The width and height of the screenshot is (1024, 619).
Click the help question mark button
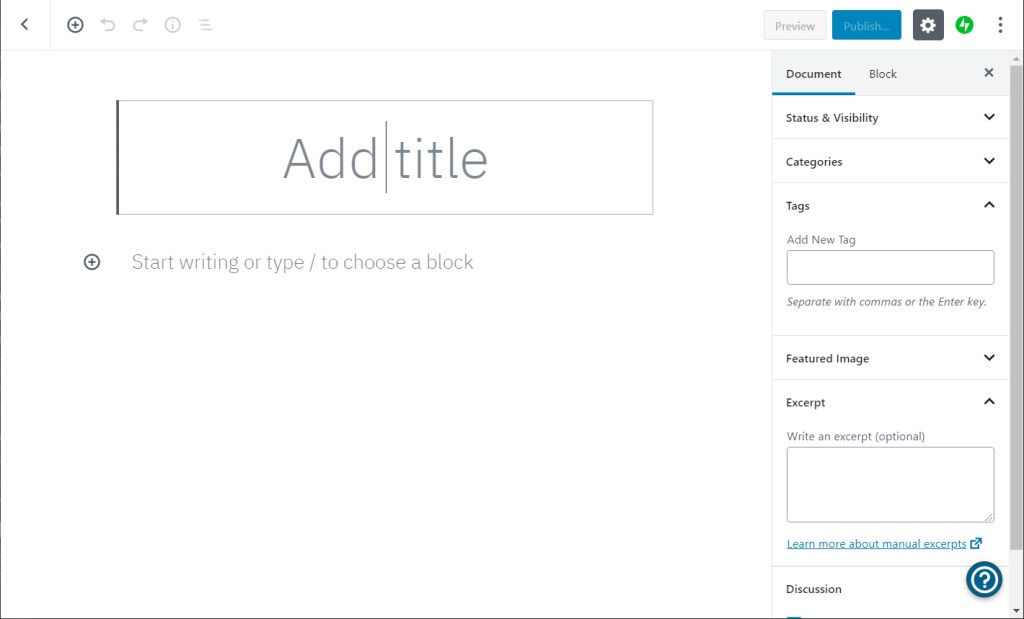pyautogui.click(x=984, y=579)
